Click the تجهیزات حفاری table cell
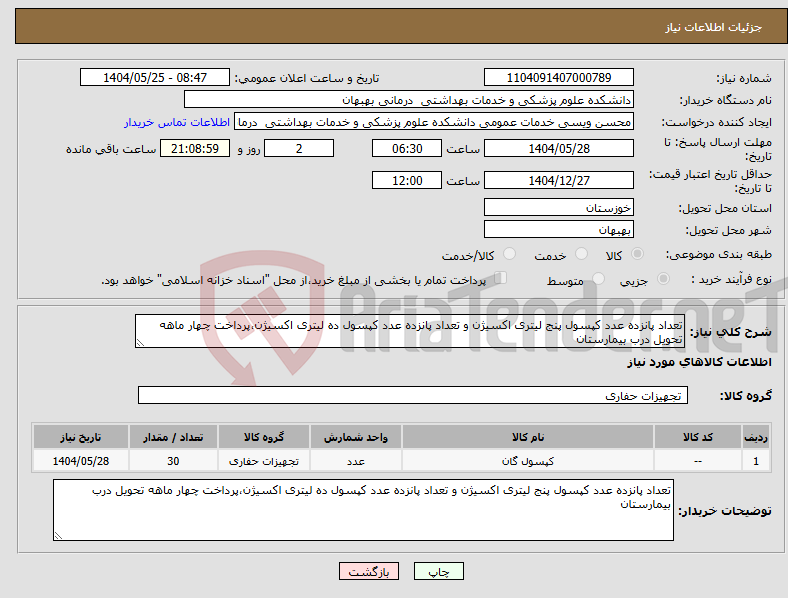The image size is (788, 598). point(264,461)
